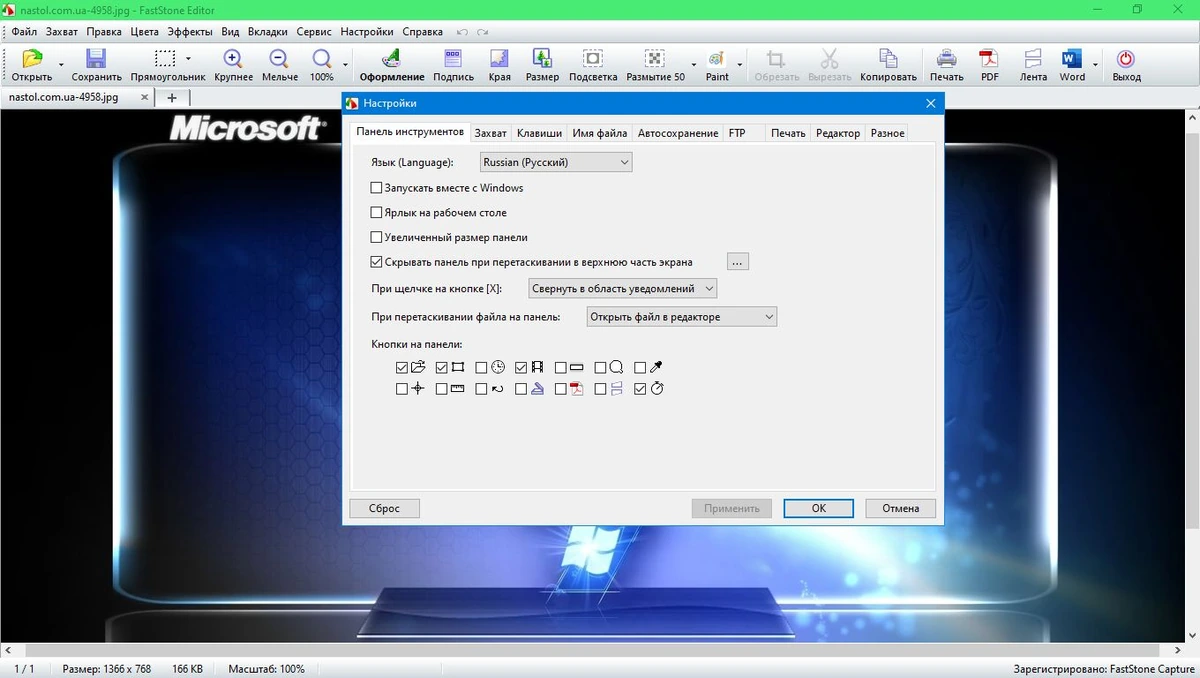Uncheck the stopwatch panel button checkbox

point(641,388)
